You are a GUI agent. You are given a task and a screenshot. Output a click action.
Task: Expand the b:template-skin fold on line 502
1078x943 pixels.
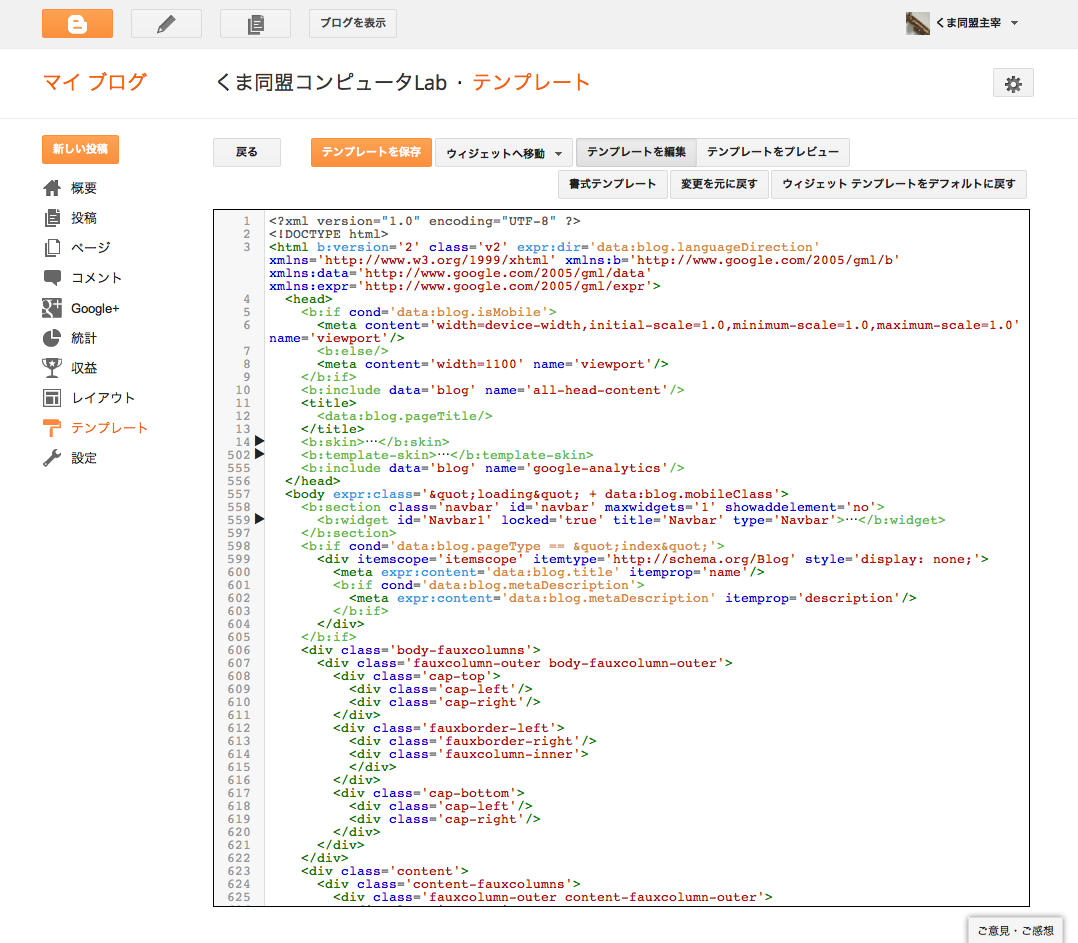[260, 454]
